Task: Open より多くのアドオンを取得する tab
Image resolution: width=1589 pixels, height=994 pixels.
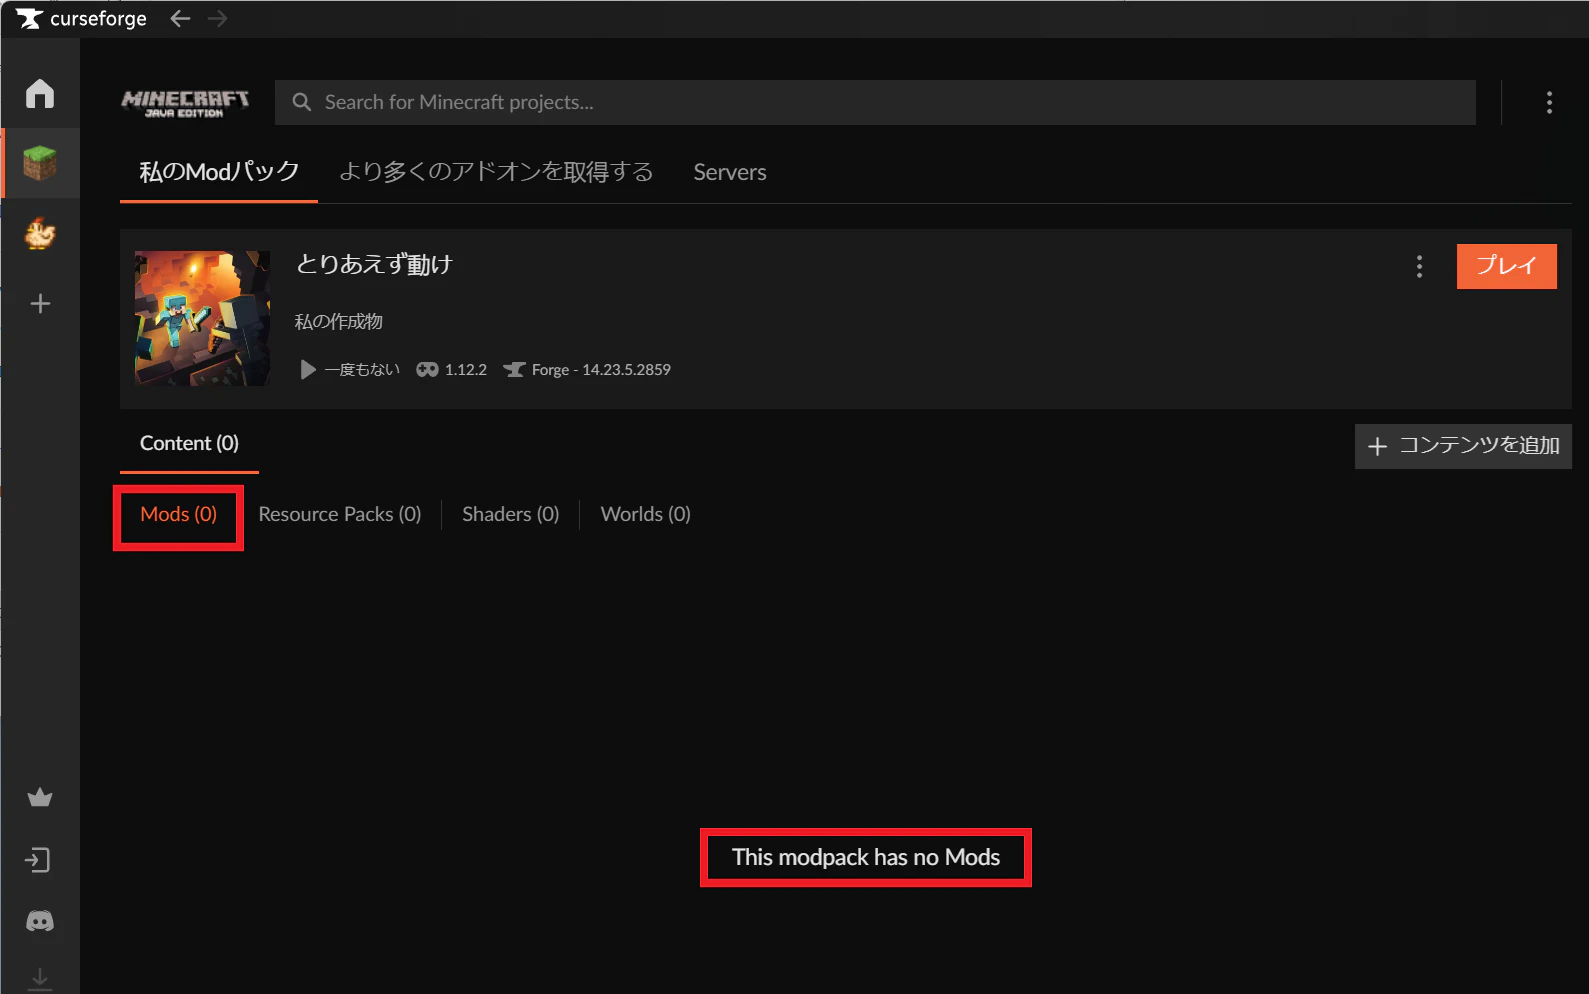Action: pos(496,172)
